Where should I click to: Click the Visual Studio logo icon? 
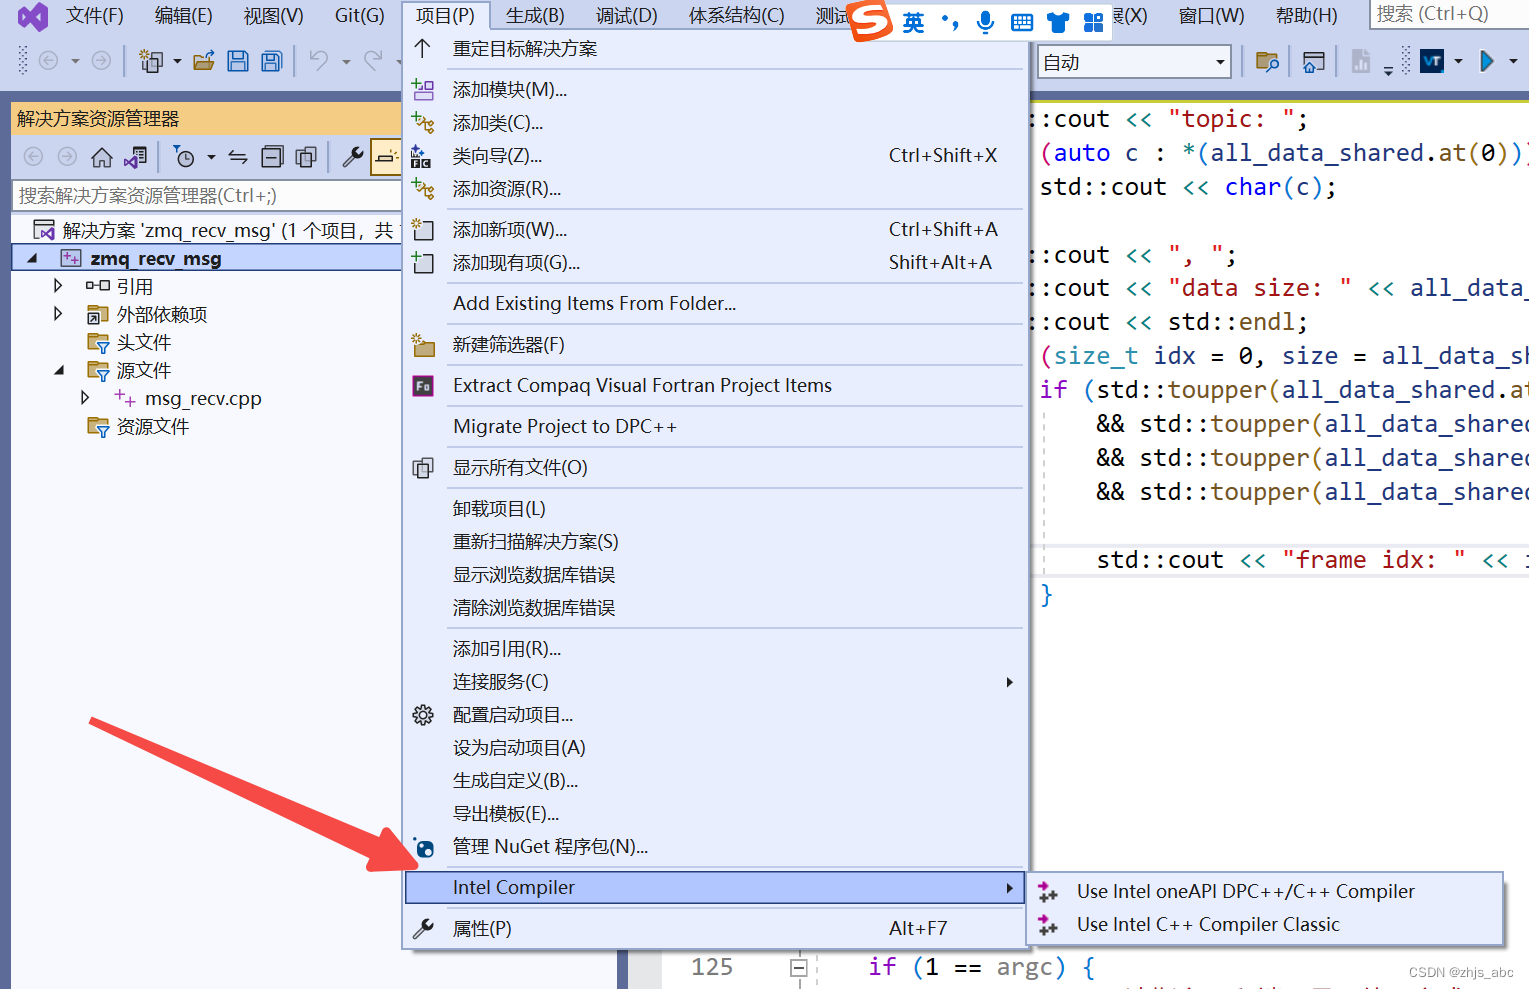33,17
